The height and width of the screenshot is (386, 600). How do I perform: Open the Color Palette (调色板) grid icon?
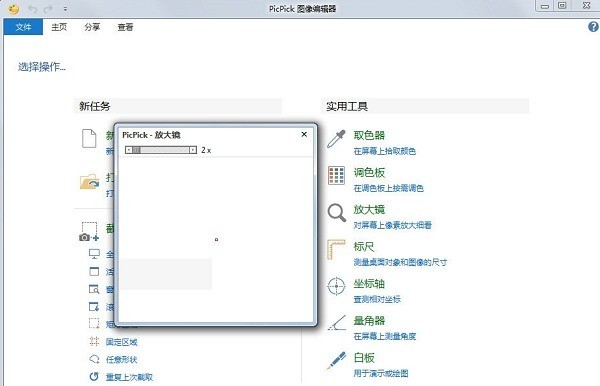pos(336,176)
